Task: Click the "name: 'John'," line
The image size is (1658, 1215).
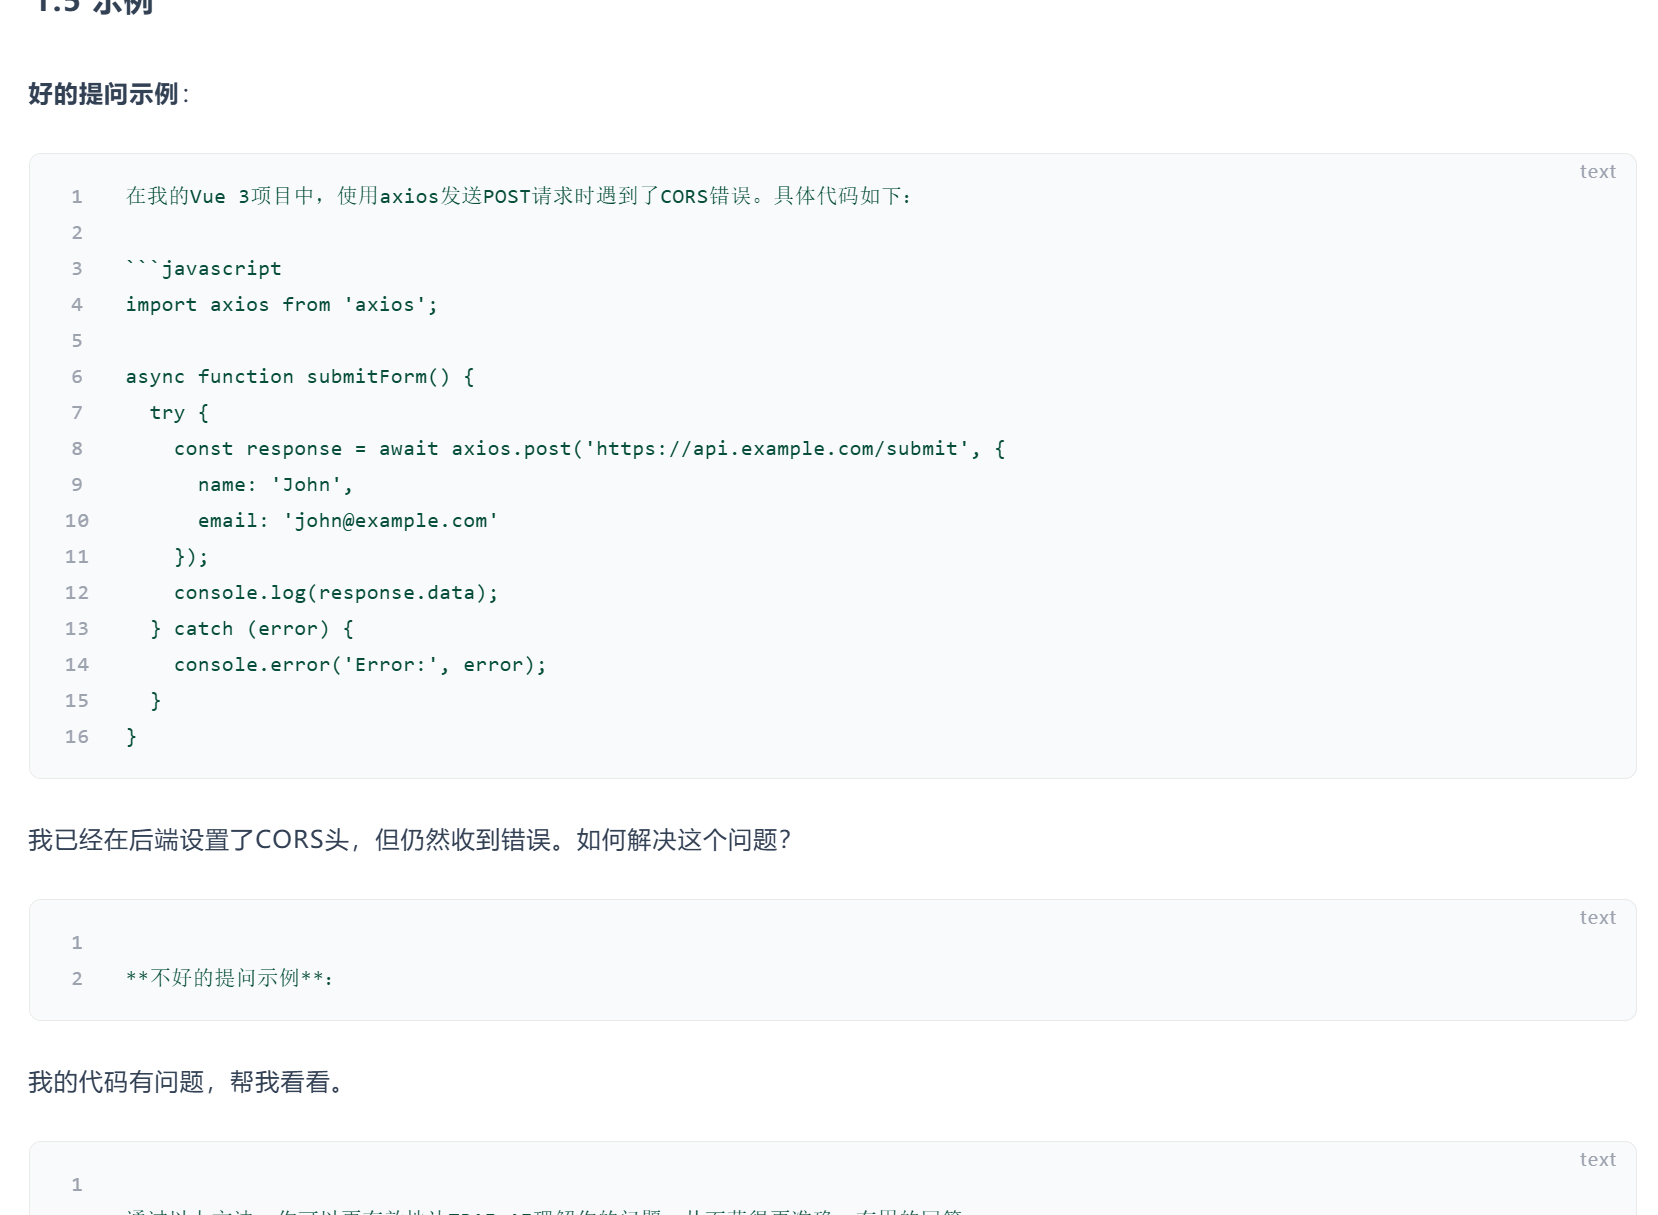Action: pyautogui.click(x=276, y=484)
